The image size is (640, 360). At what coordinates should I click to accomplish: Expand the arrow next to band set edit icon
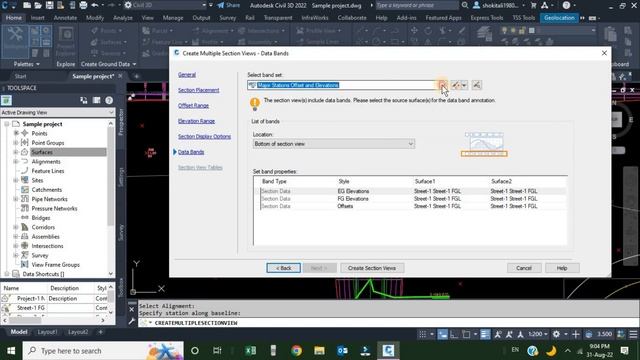(464, 85)
